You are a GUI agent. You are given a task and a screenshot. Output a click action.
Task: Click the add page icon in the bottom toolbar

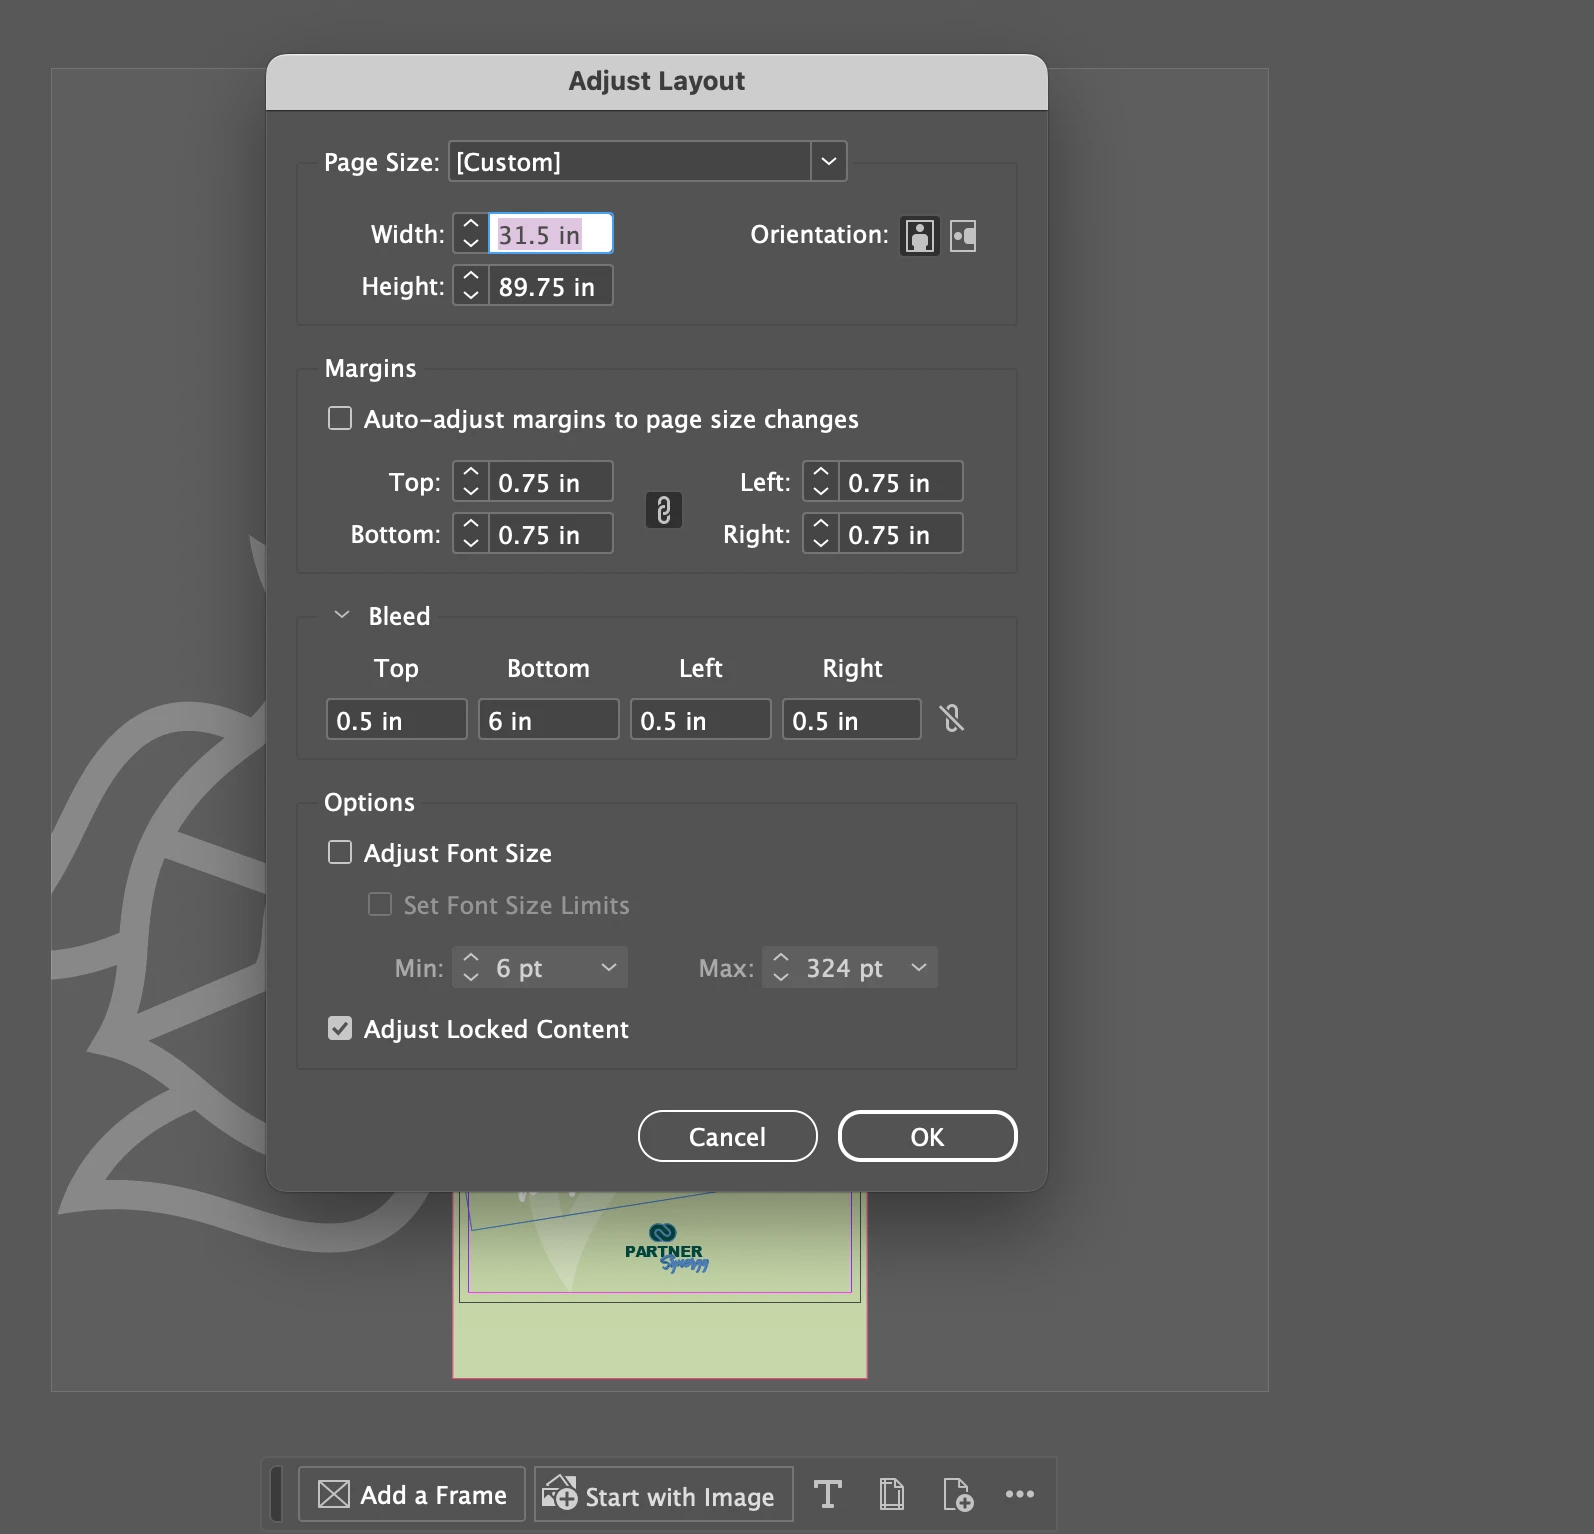(x=957, y=1494)
